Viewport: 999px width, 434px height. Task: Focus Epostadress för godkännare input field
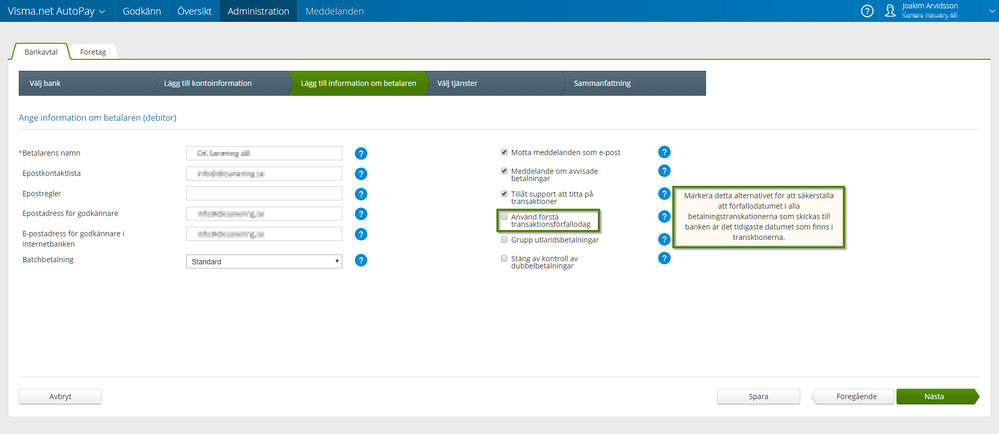tap(264, 214)
